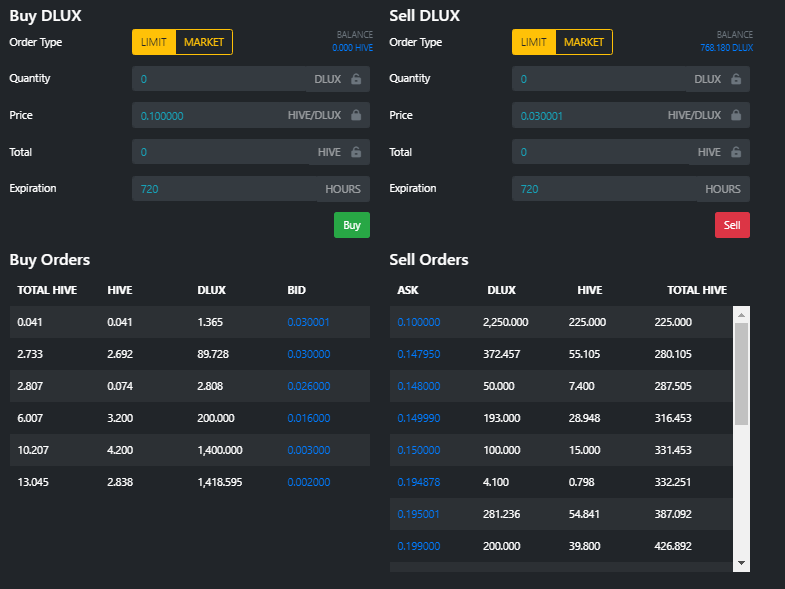This screenshot has height=589, width=785.
Task: Click the scroll up arrow in Sell Orders
Action: point(741,315)
